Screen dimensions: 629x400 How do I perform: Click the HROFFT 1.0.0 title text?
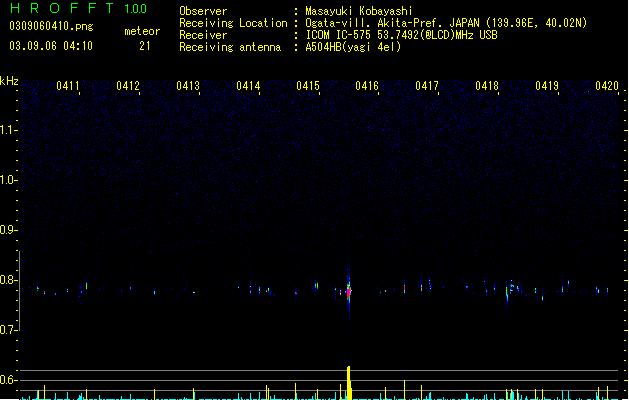click(78, 8)
